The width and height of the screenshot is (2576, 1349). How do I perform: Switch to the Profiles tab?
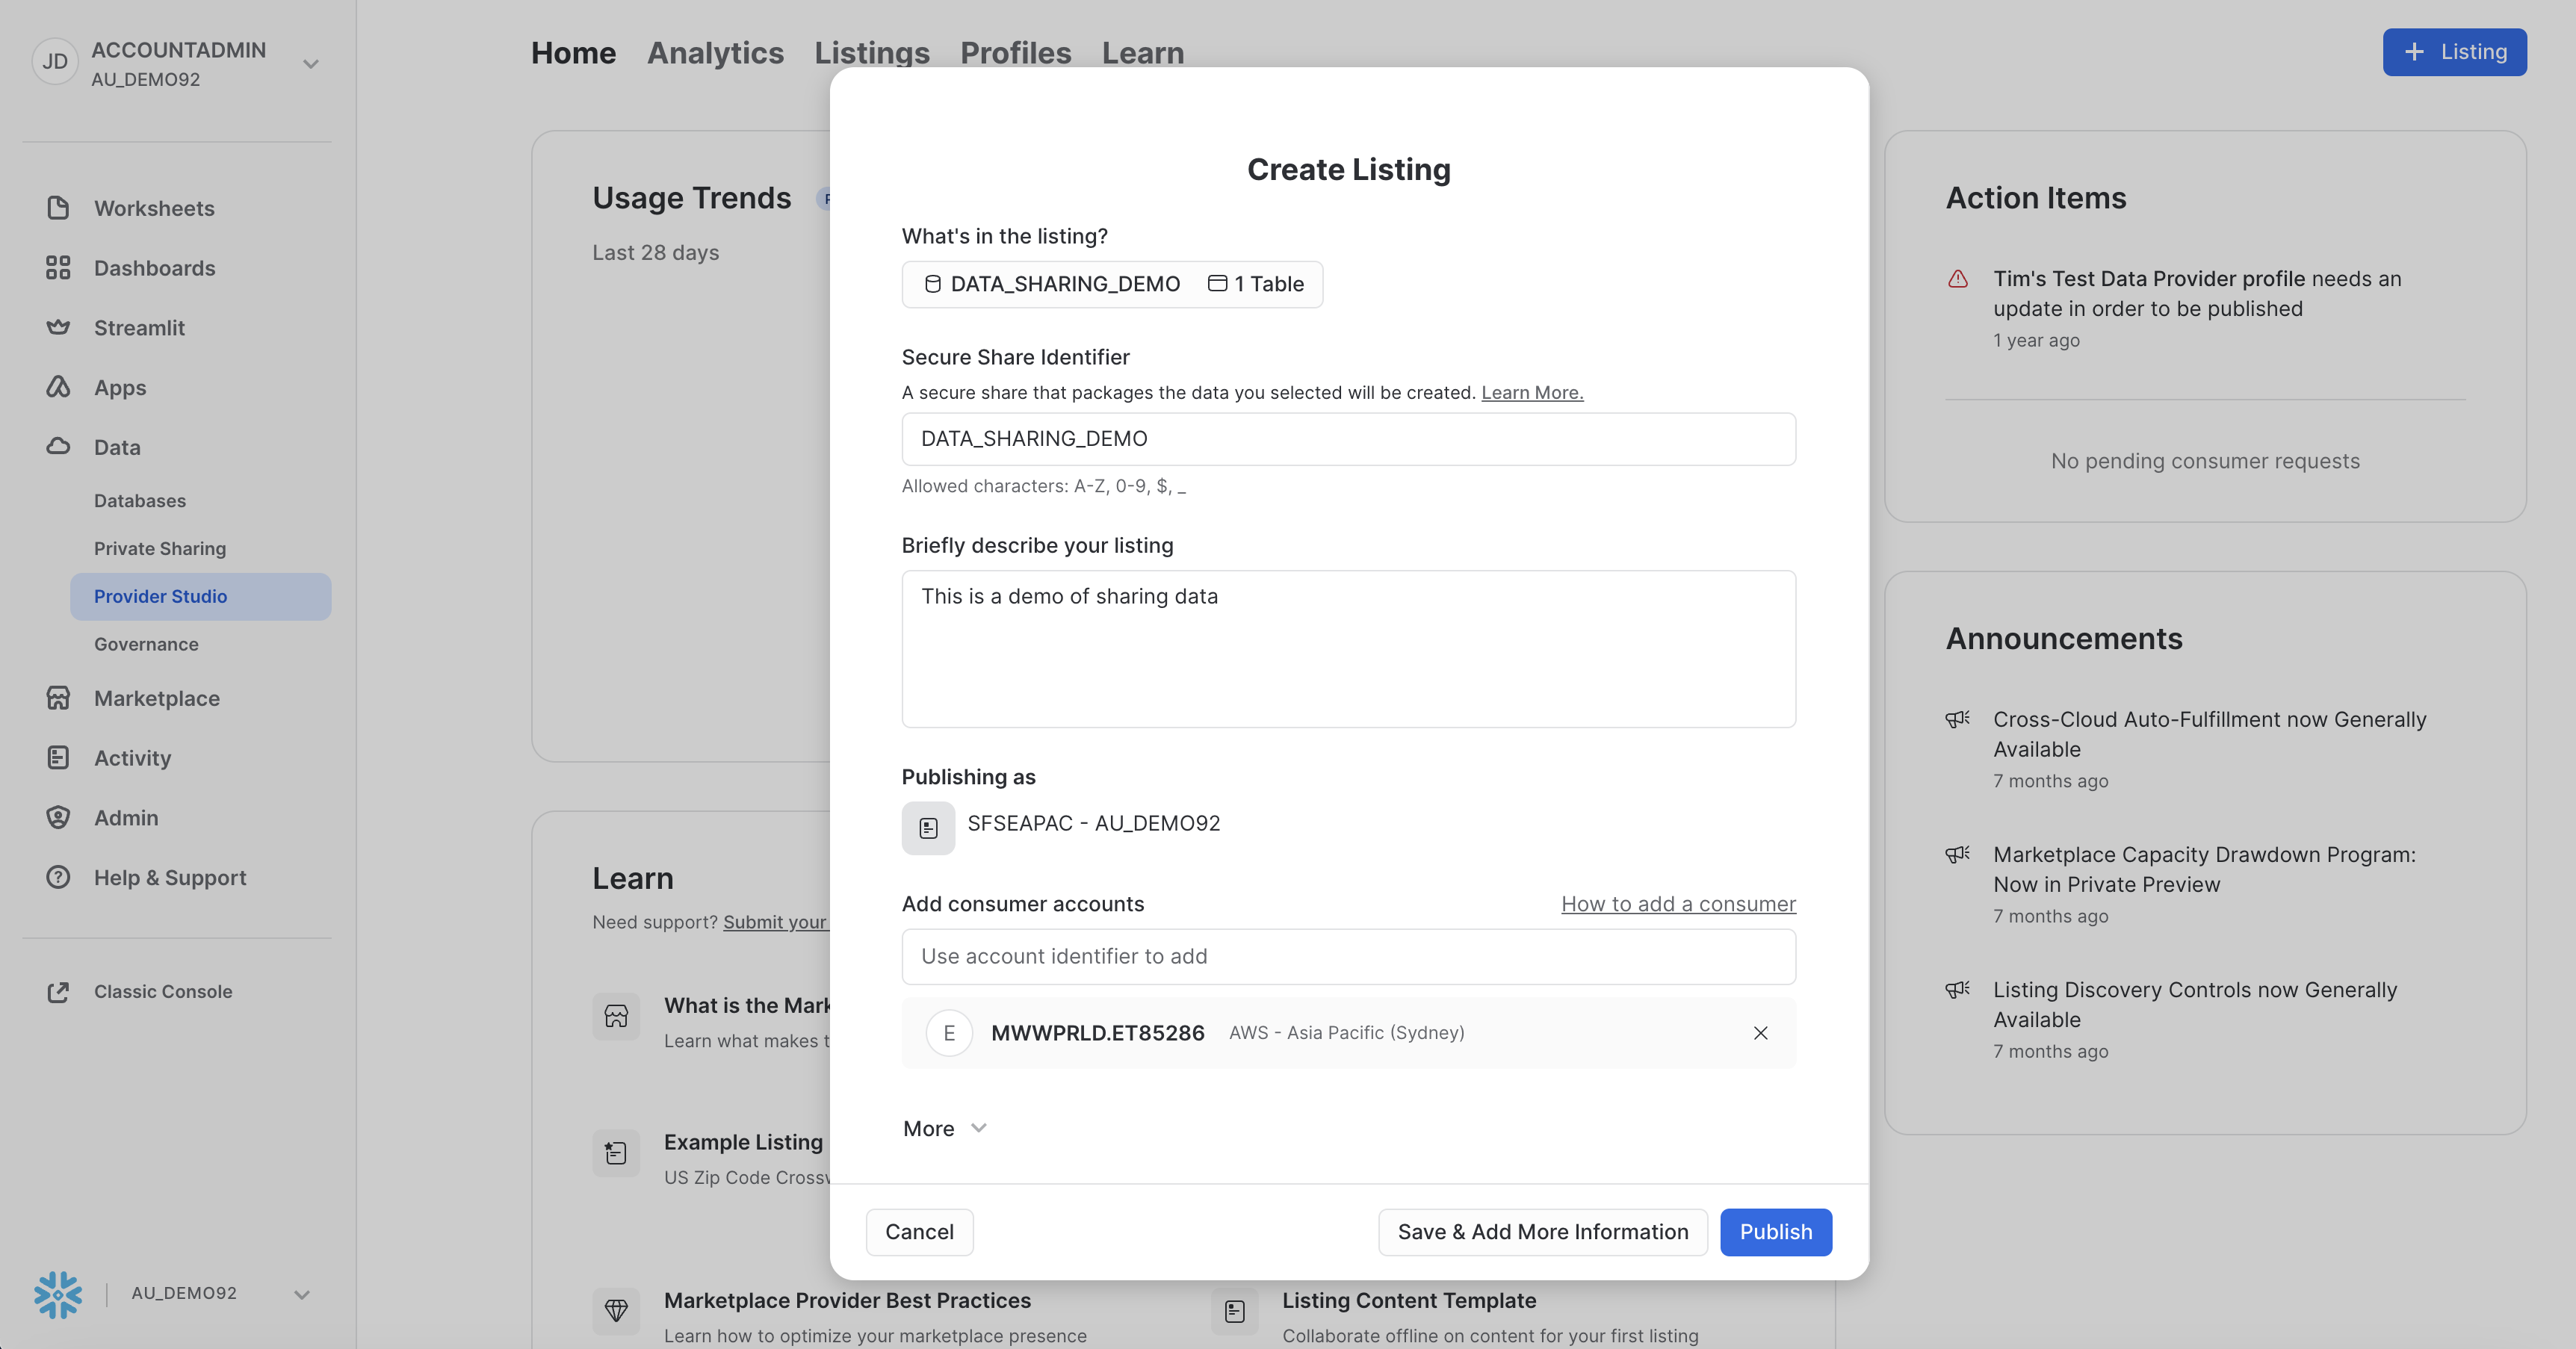tap(1015, 52)
